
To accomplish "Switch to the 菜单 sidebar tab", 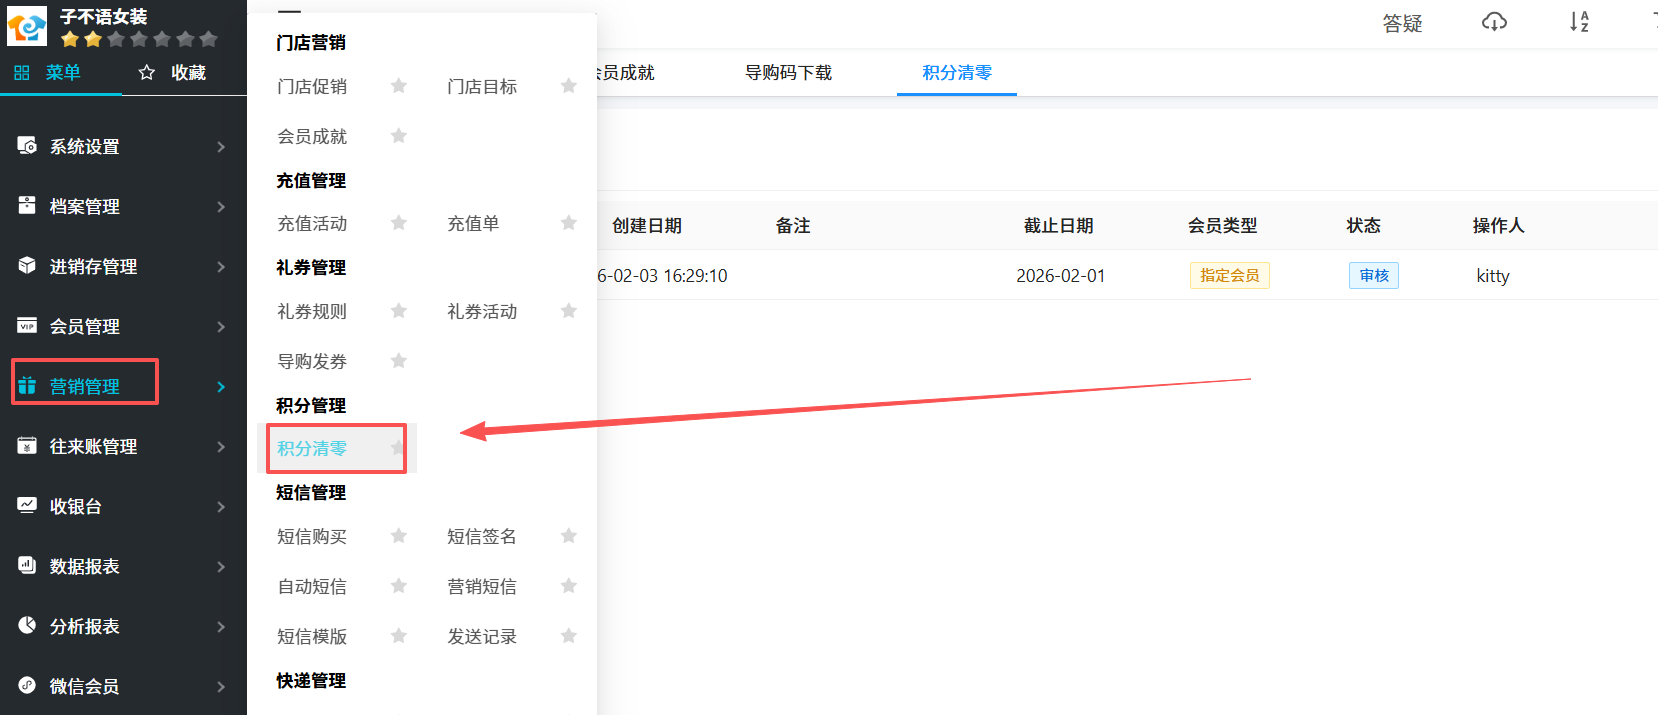I will point(61,73).
